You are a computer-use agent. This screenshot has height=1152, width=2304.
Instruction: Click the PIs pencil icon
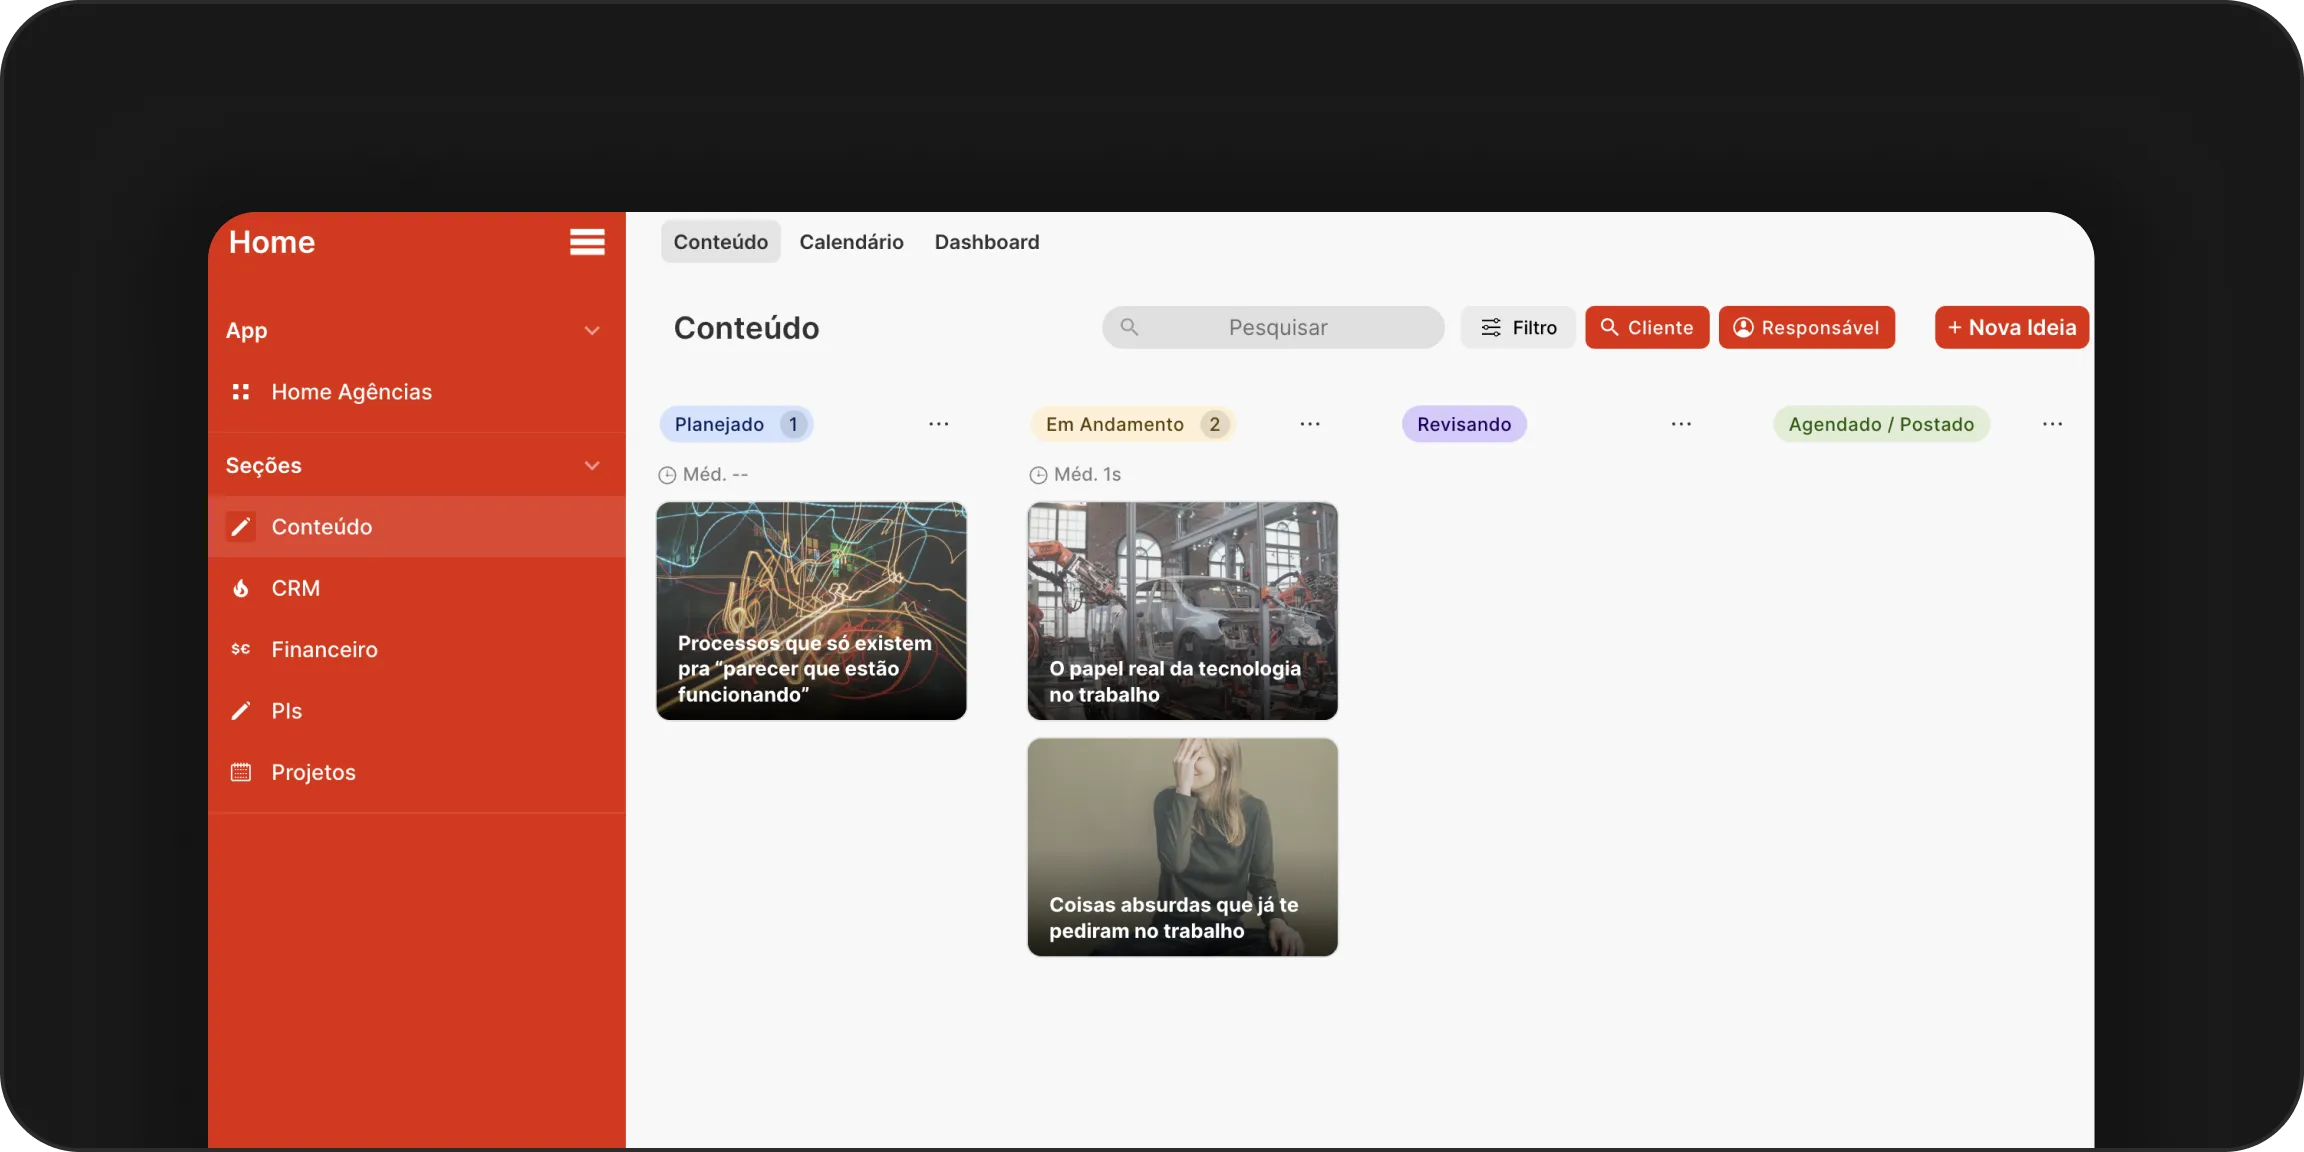click(x=240, y=711)
